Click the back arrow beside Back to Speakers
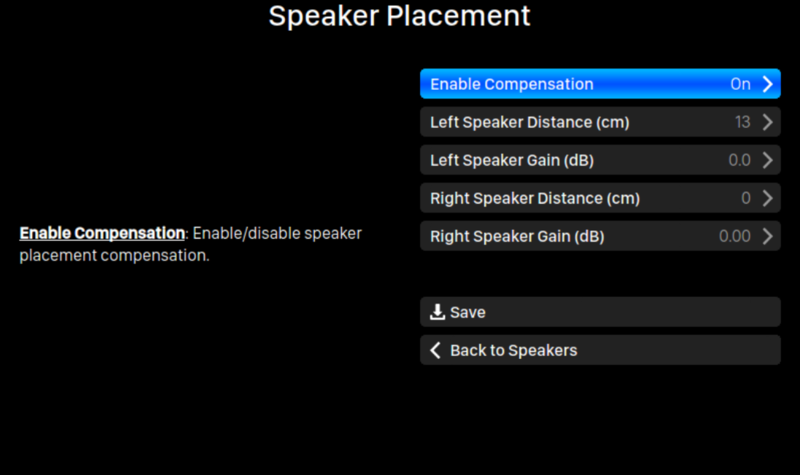This screenshot has width=800, height=475. pyautogui.click(x=435, y=350)
